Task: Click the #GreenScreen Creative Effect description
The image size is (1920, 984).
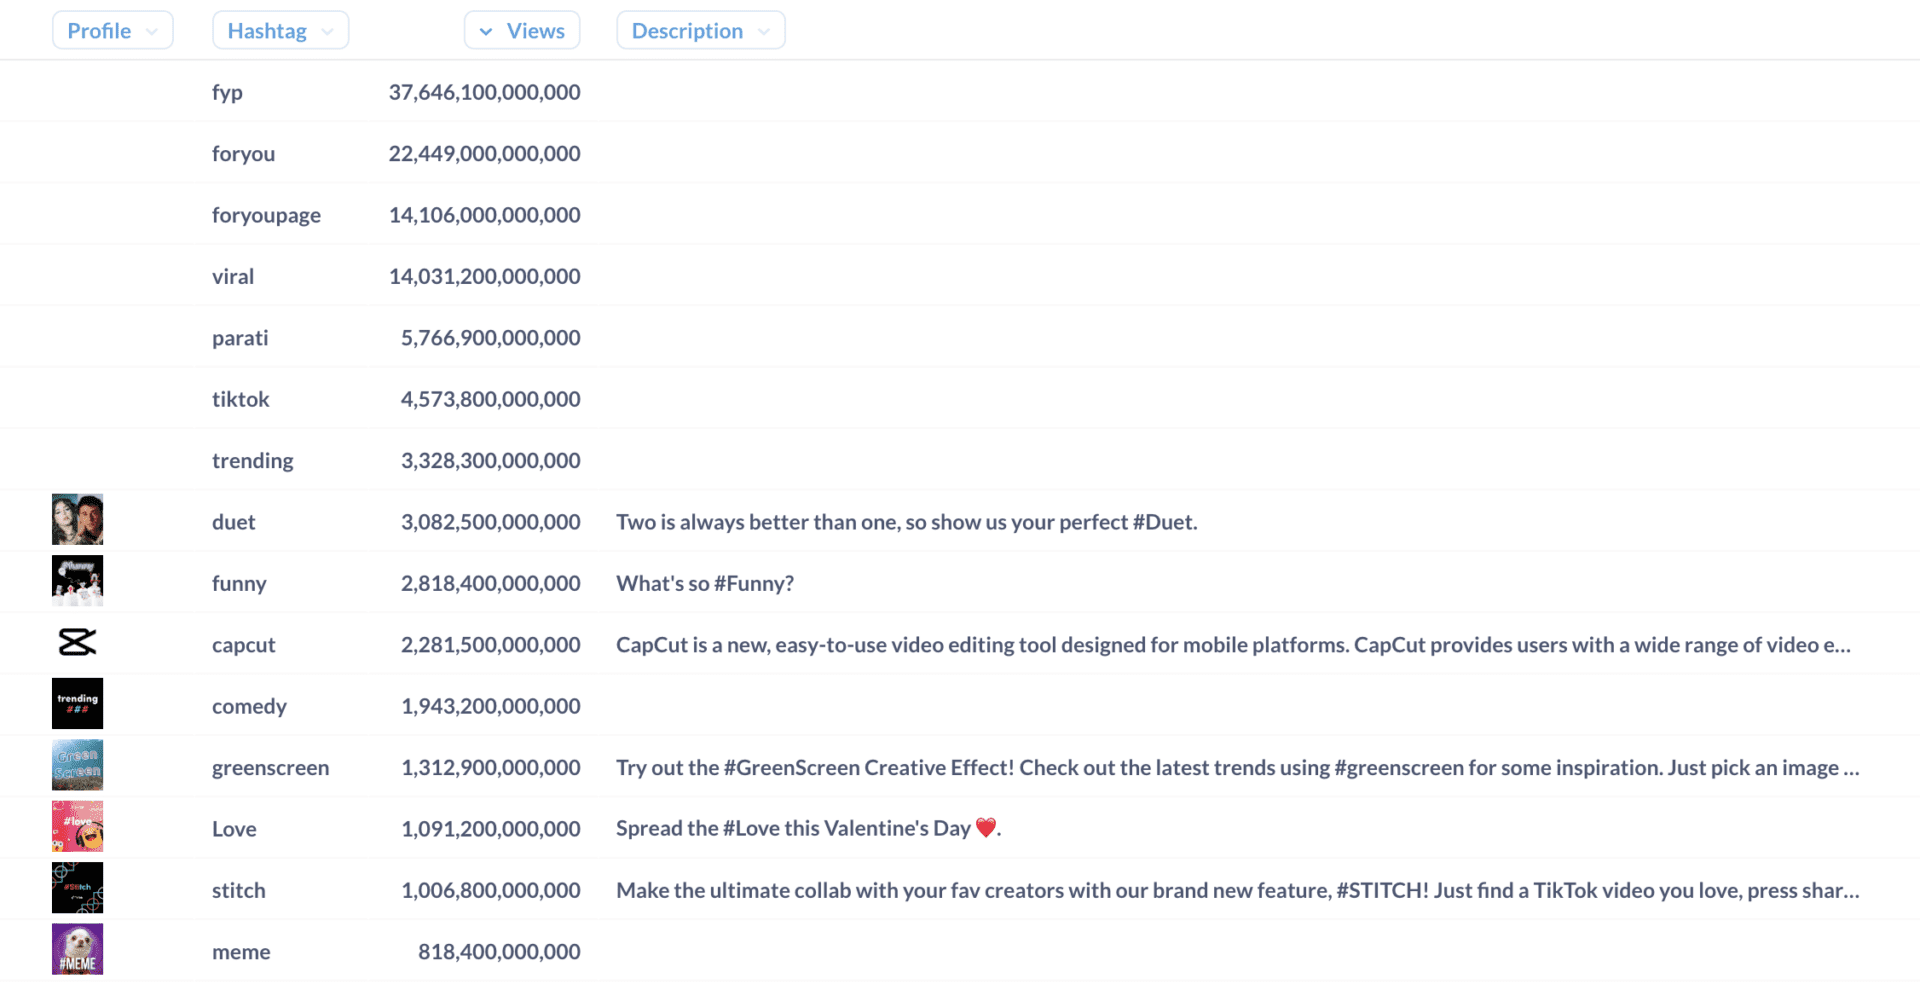Action: tap(1238, 768)
